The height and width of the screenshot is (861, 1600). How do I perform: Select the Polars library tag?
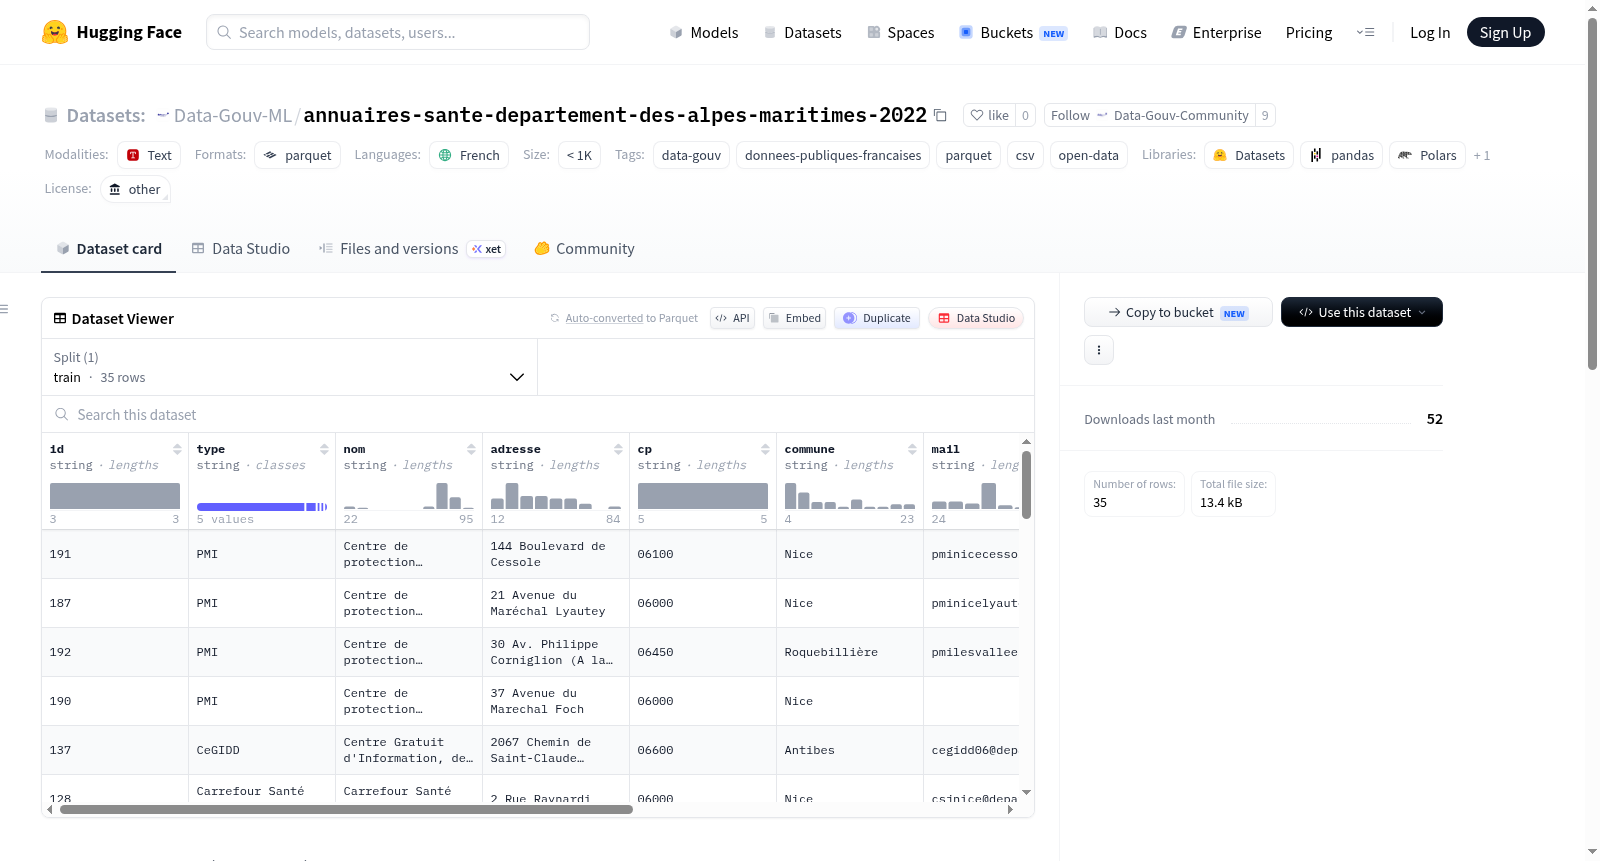pos(1427,155)
